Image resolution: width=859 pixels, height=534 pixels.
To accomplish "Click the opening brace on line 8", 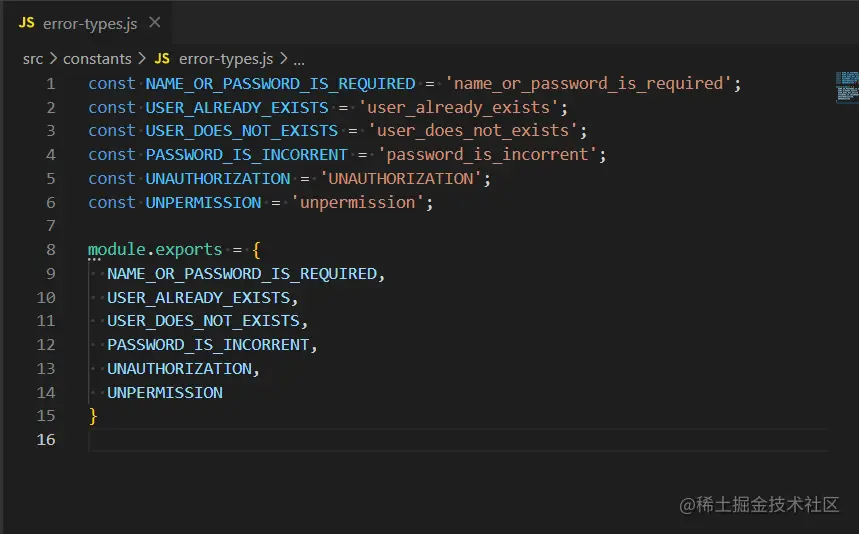I will 256,250.
